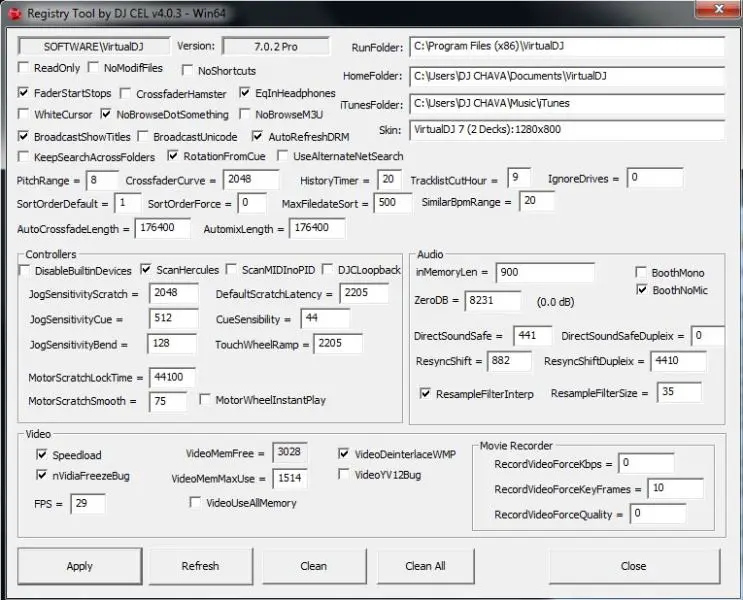Uncheck the Speedload video option

pos(42,454)
